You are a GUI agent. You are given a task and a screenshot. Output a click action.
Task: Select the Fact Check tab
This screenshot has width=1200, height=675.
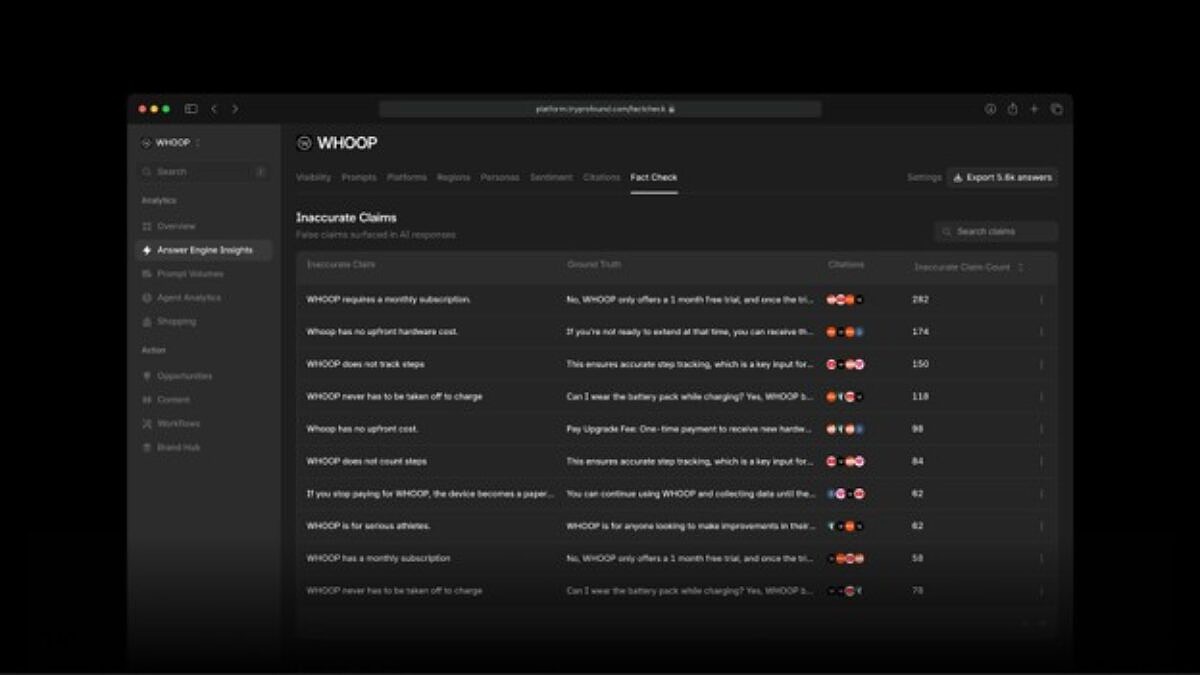(654, 177)
